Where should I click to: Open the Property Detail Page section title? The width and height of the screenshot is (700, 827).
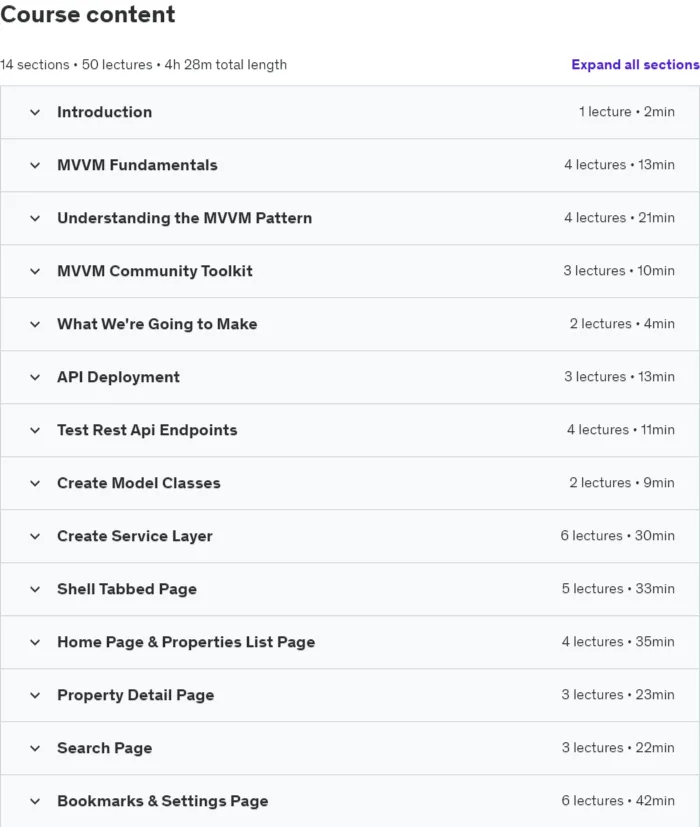click(136, 695)
